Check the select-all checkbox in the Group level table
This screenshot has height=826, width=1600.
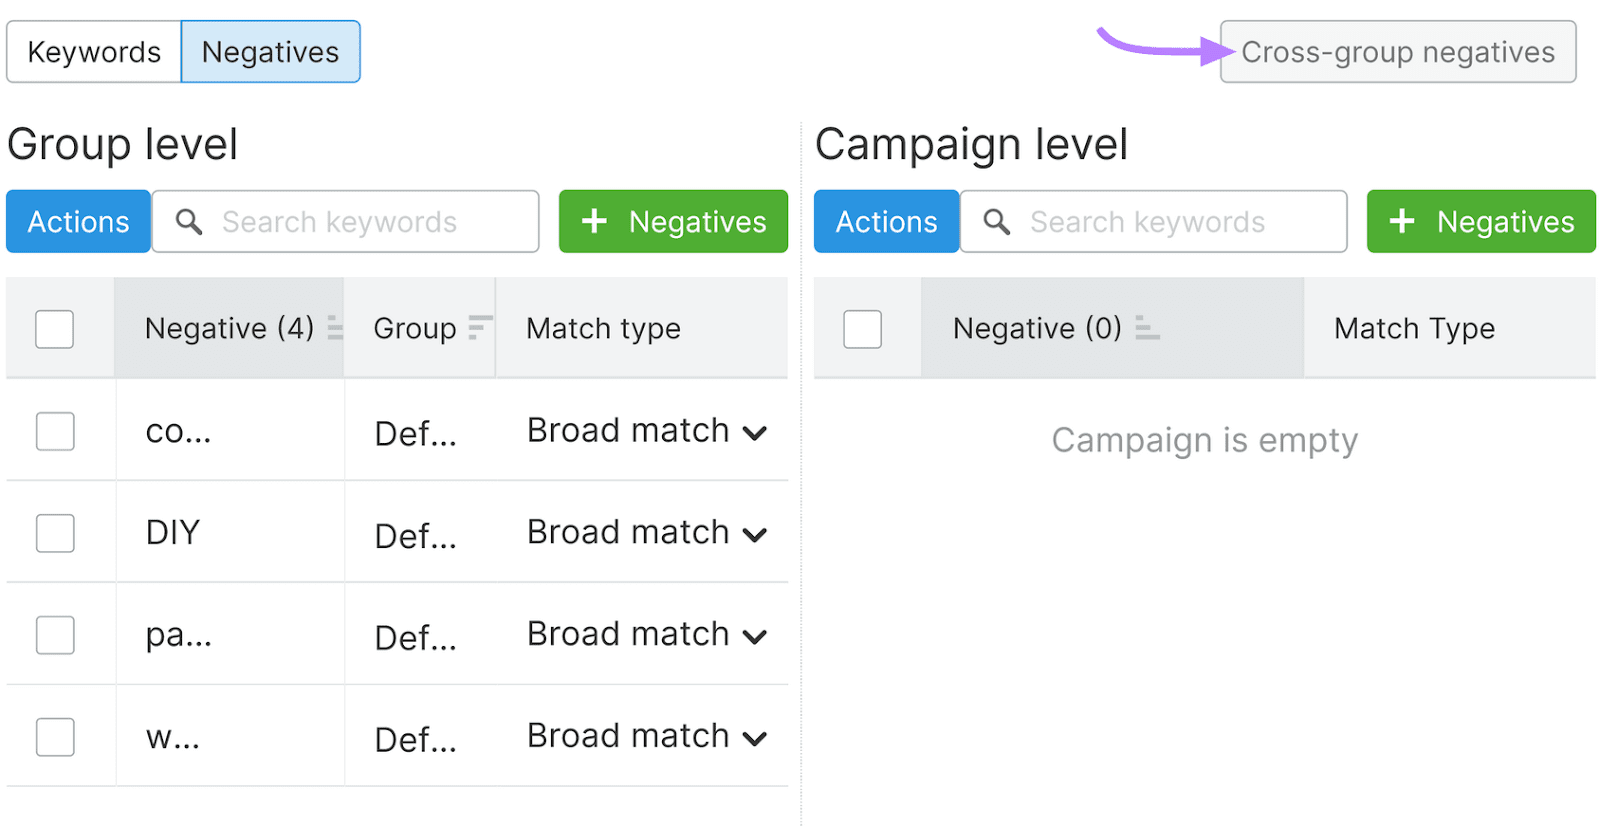coord(54,328)
